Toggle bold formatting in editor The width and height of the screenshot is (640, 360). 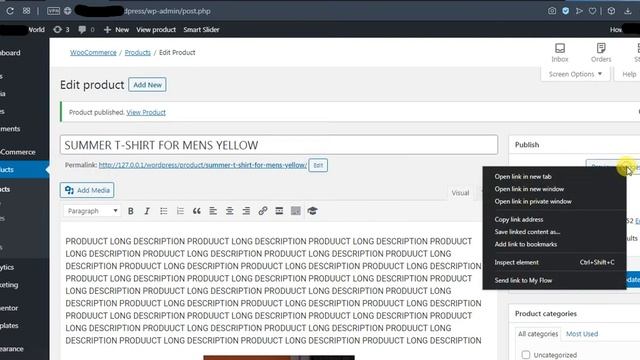coord(131,211)
